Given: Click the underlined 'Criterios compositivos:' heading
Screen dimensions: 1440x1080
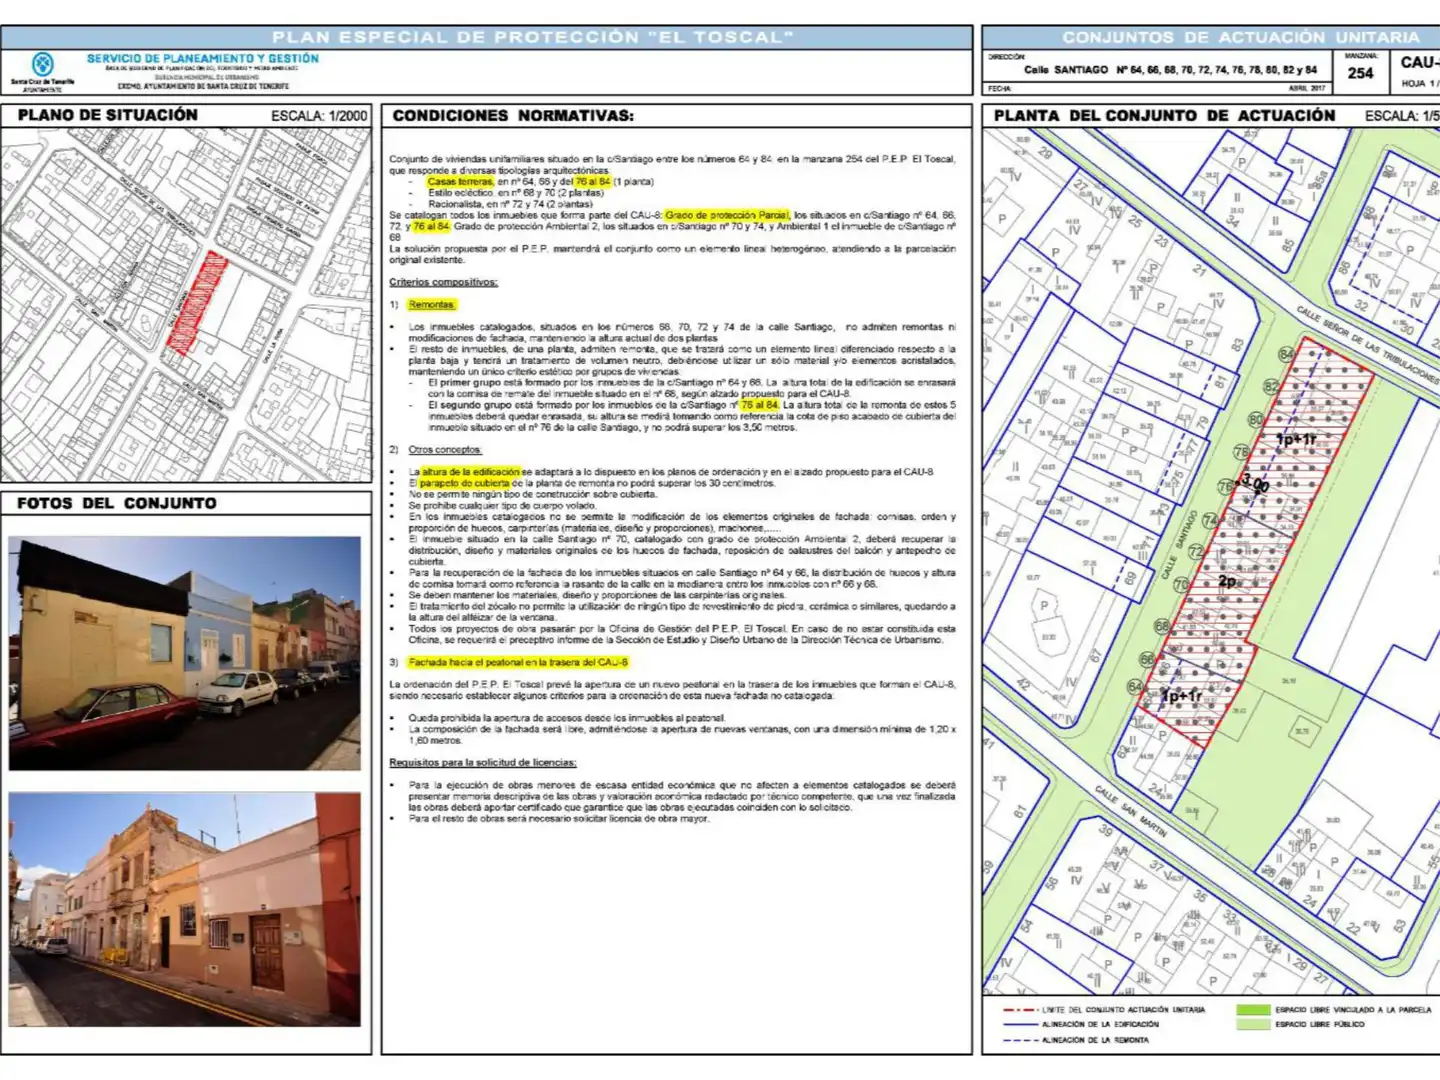Looking at the screenshot, I should pos(443,282).
